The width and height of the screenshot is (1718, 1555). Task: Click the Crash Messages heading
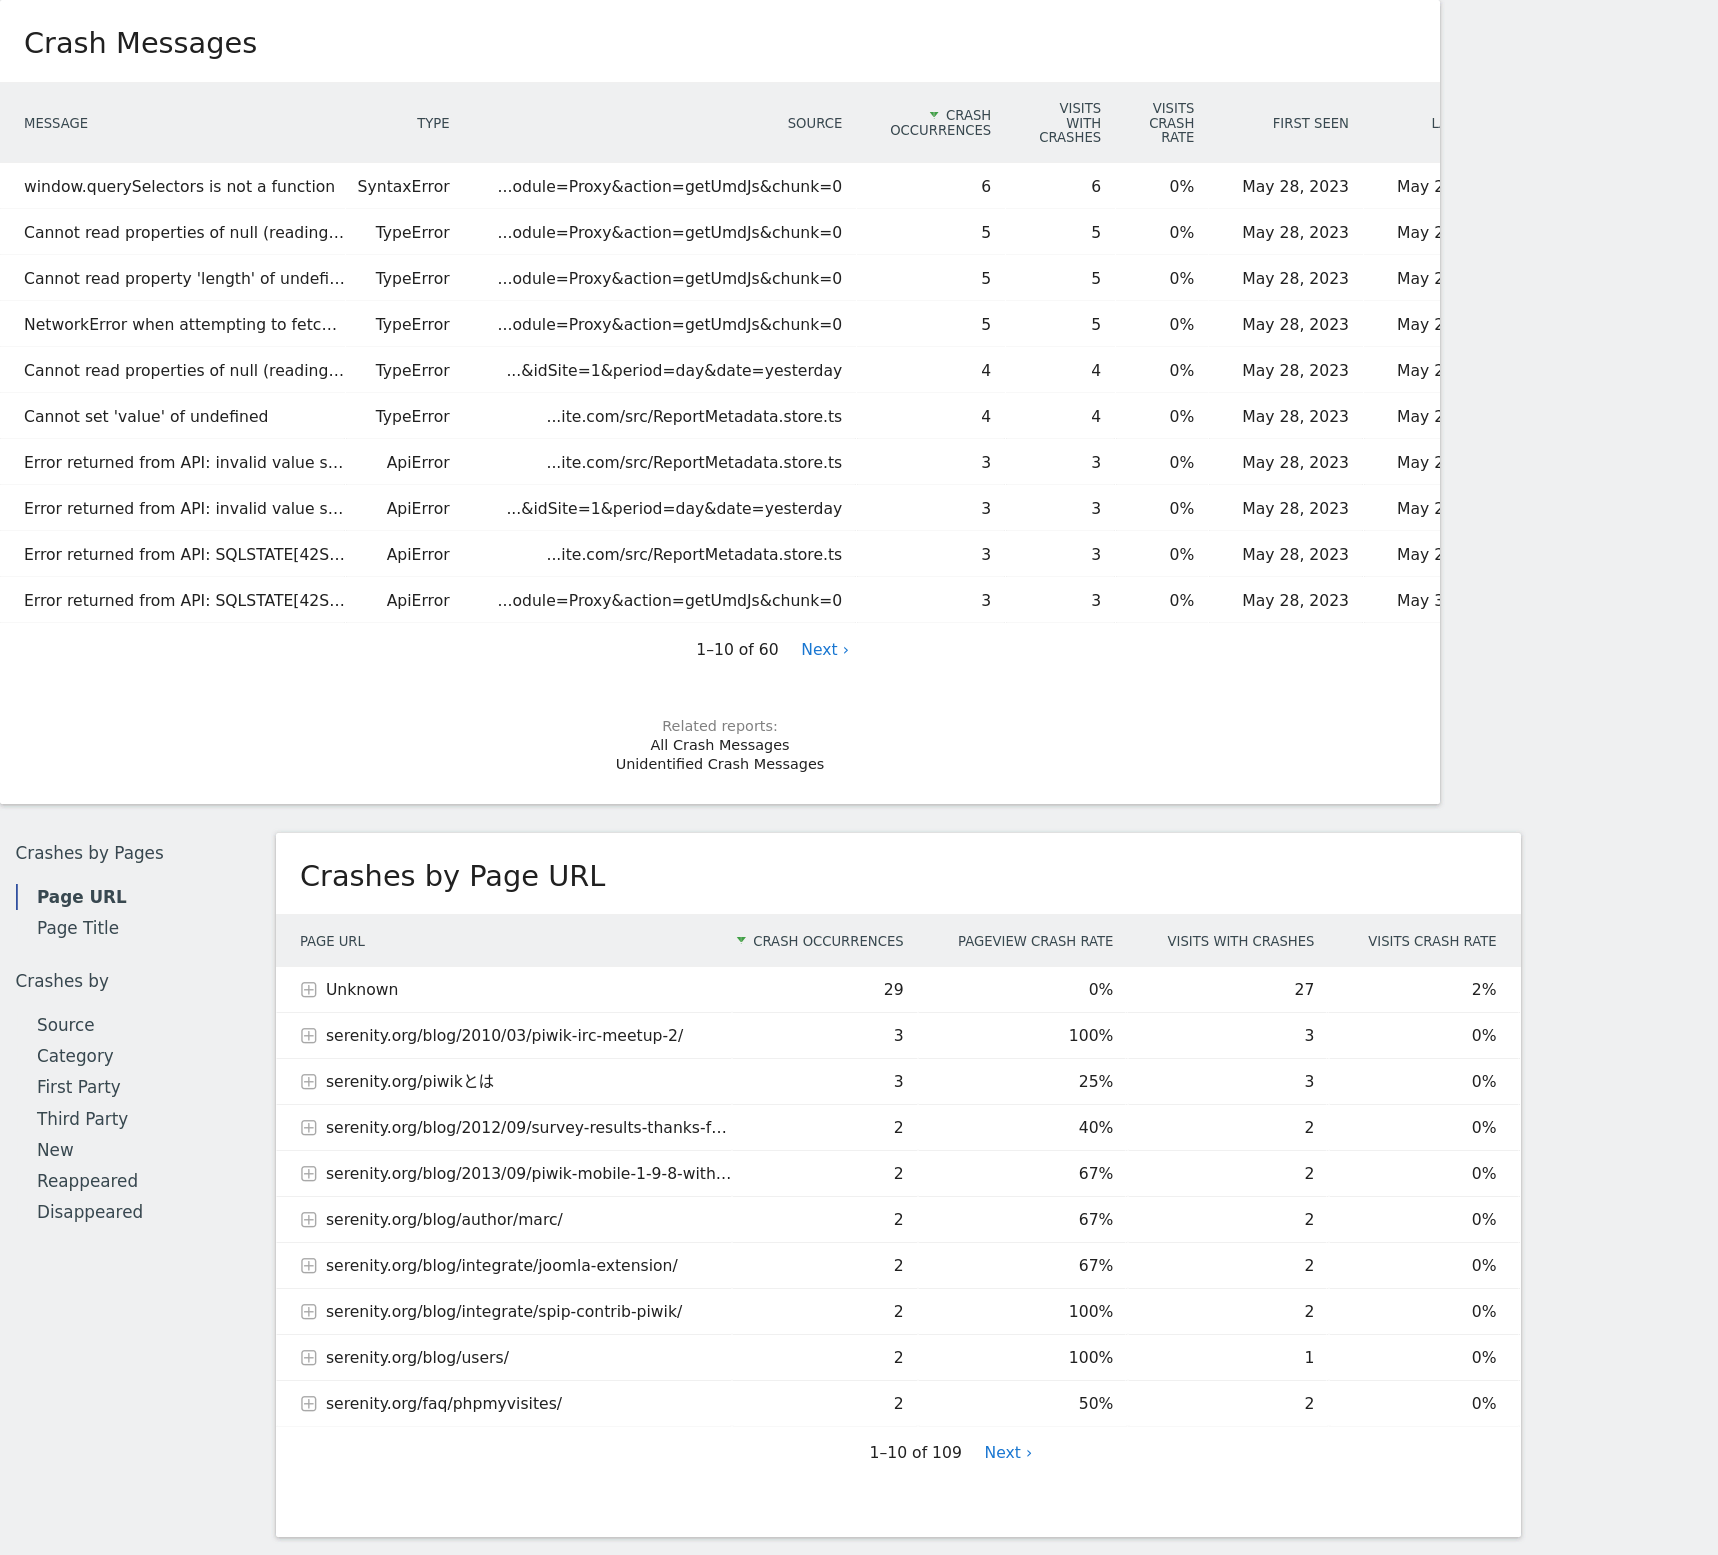[140, 43]
